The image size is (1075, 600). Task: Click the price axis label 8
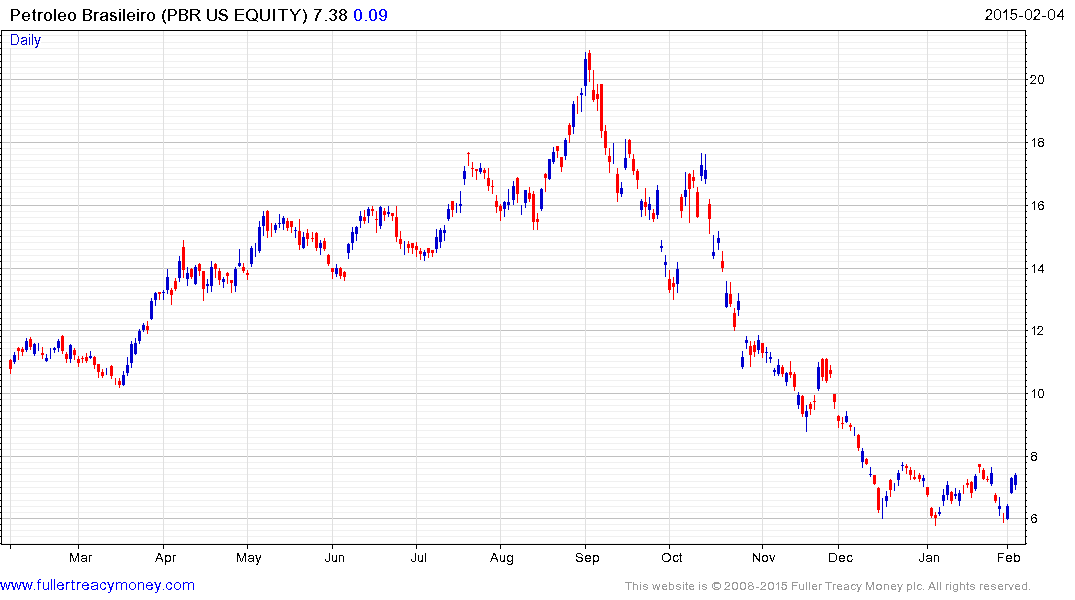pyautogui.click(x=1034, y=457)
